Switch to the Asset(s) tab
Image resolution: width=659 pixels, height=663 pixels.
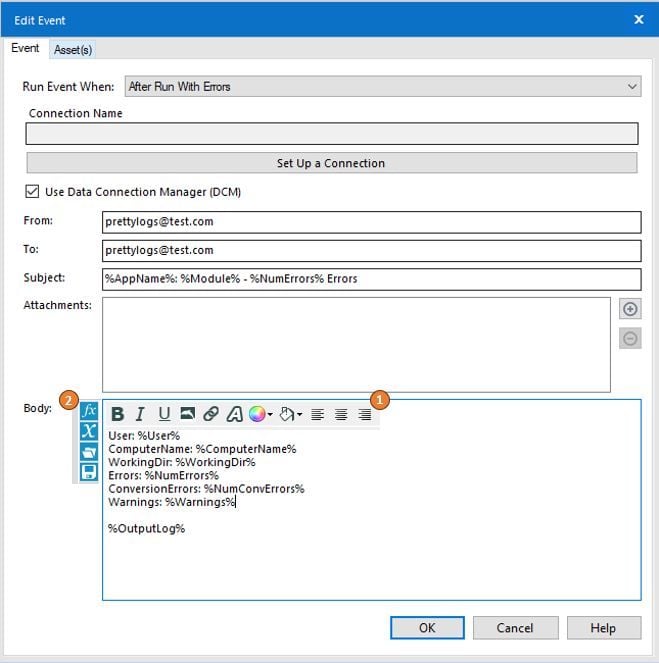click(x=73, y=49)
